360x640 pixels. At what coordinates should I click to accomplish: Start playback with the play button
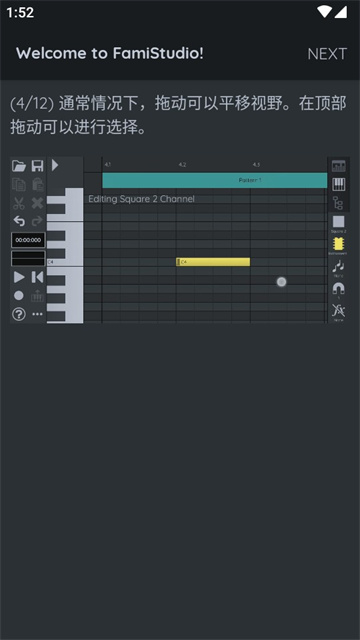click(x=19, y=277)
